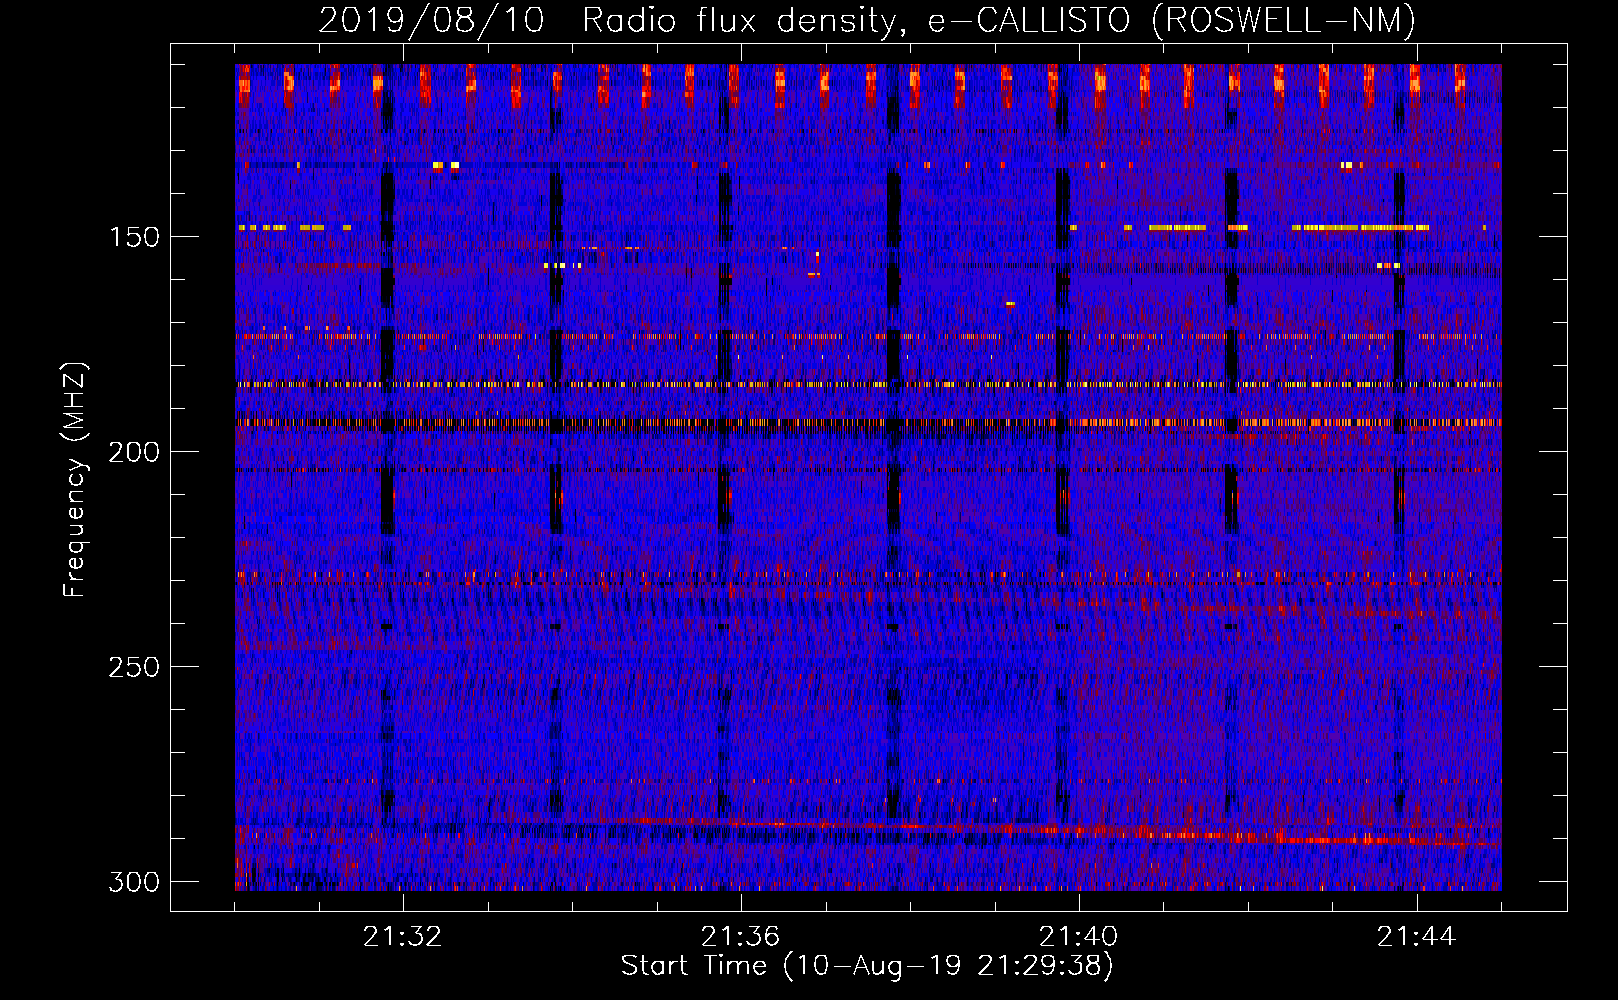Click the 250 frequency tick label
The image size is (1618, 1000).
[134, 667]
